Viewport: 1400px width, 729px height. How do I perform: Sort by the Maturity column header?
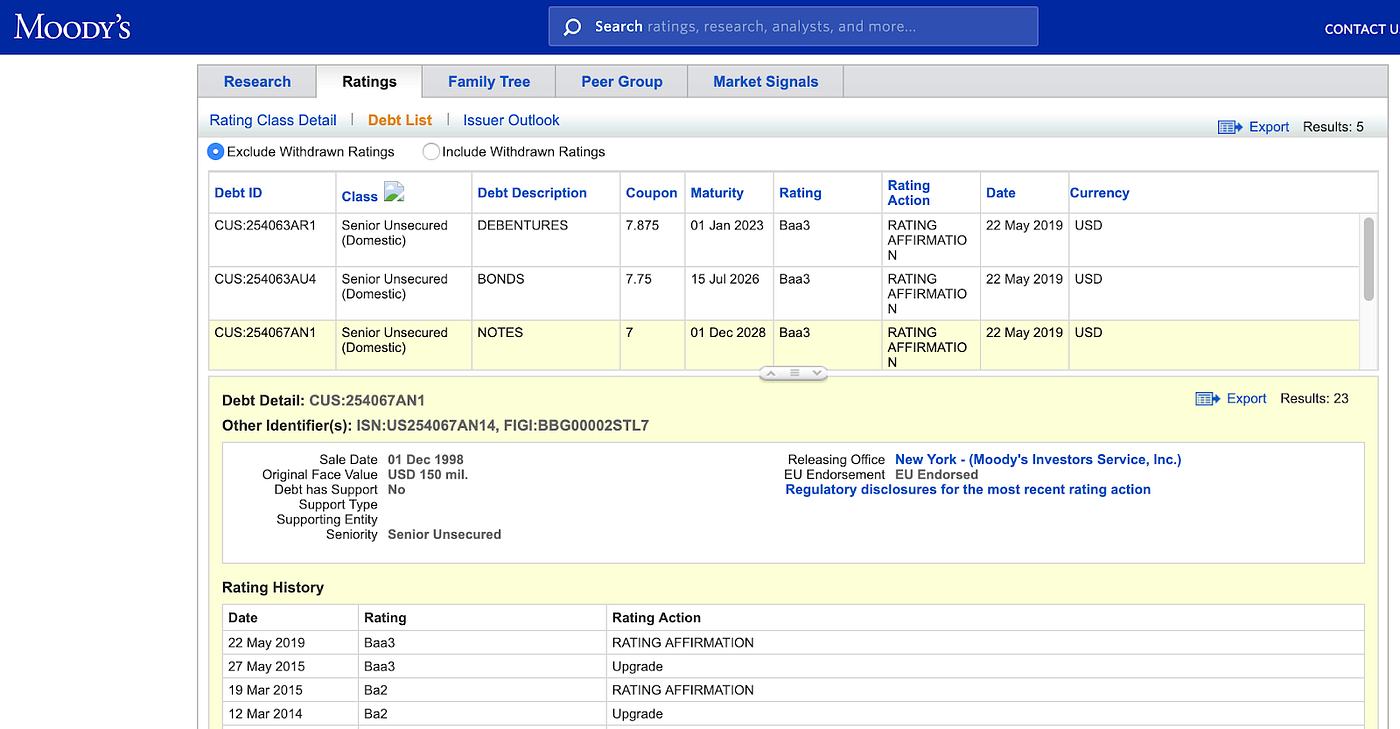pyautogui.click(x=717, y=193)
